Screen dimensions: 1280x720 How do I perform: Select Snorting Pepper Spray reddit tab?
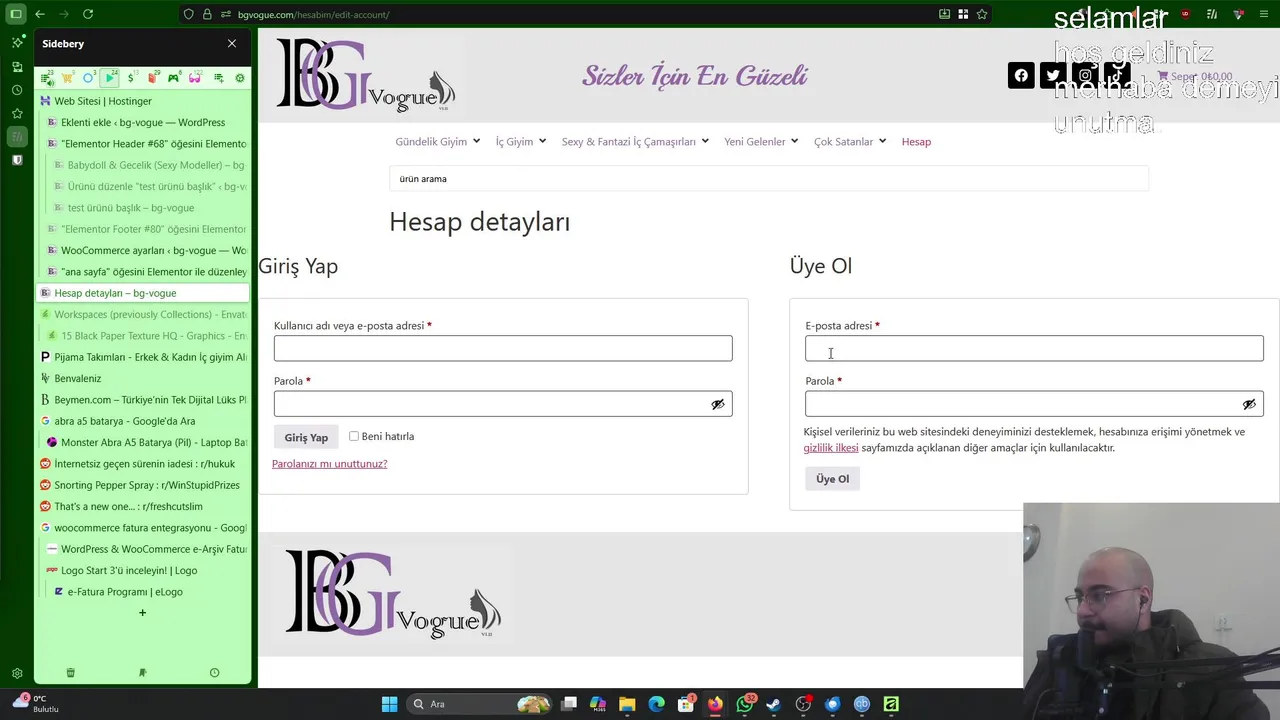tap(142, 485)
